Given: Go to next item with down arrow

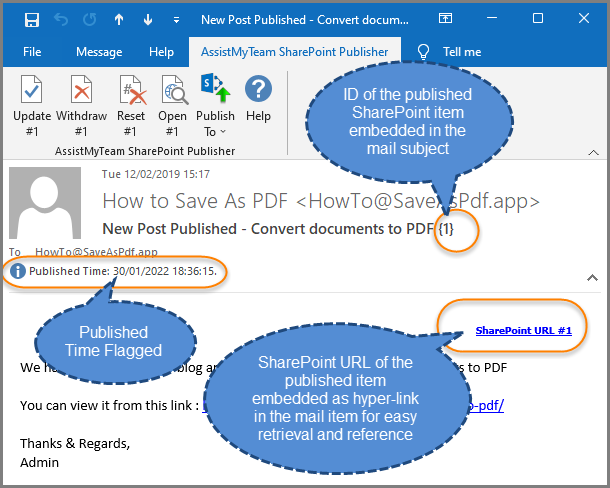Looking at the screenshot, I should click(x=148, y=19).
